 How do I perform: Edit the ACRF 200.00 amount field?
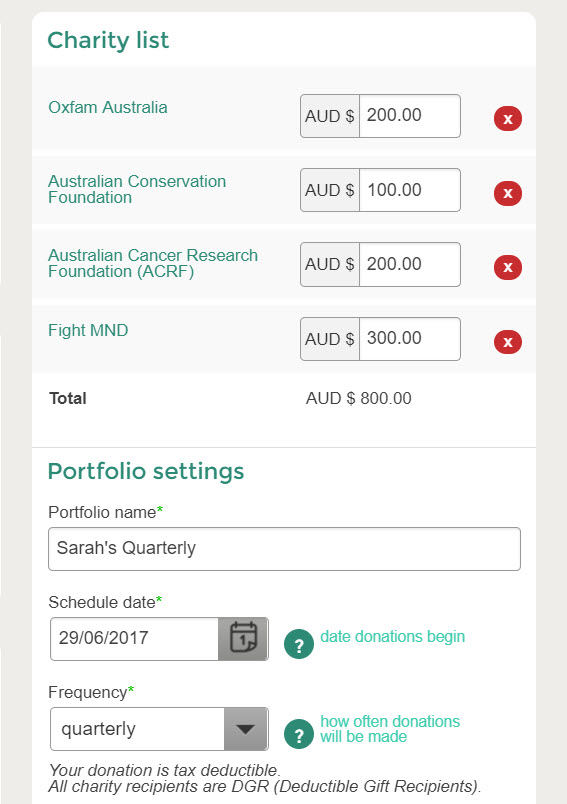point(410,265)
